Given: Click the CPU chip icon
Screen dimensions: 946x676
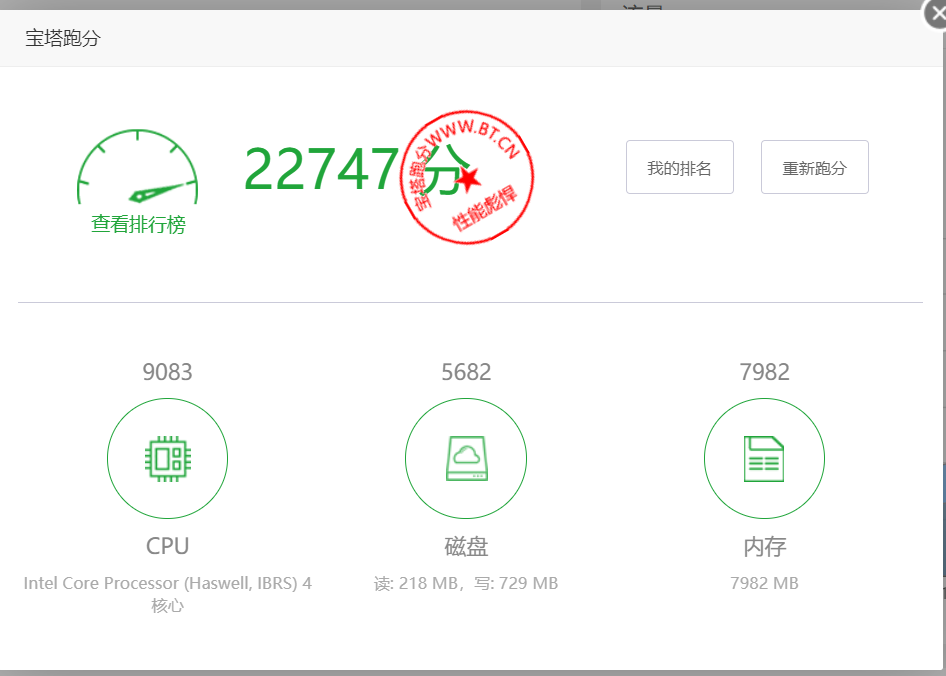Looking at the screenshot, I should [168, 459].
